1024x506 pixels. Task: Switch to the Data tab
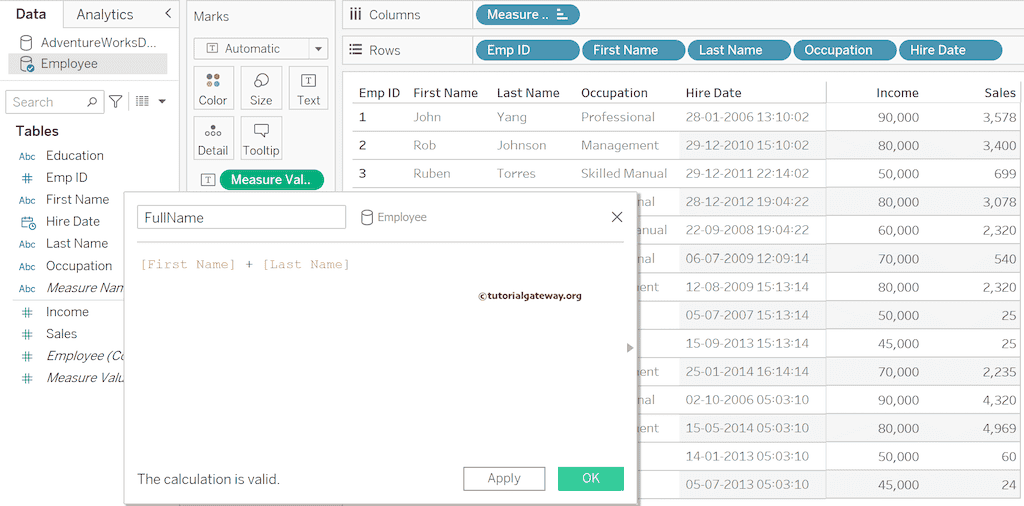[x=31, y=14]
